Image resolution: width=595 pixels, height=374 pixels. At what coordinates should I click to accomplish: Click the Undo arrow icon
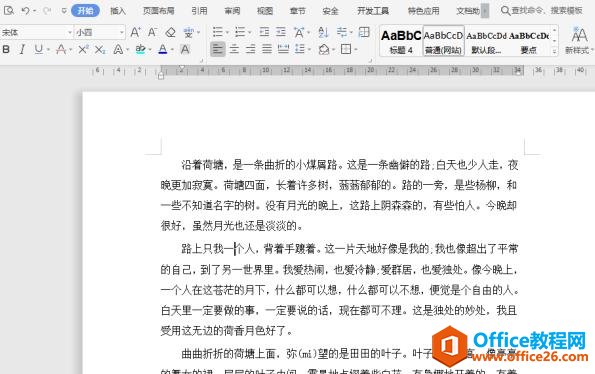(x=26, y=11)
